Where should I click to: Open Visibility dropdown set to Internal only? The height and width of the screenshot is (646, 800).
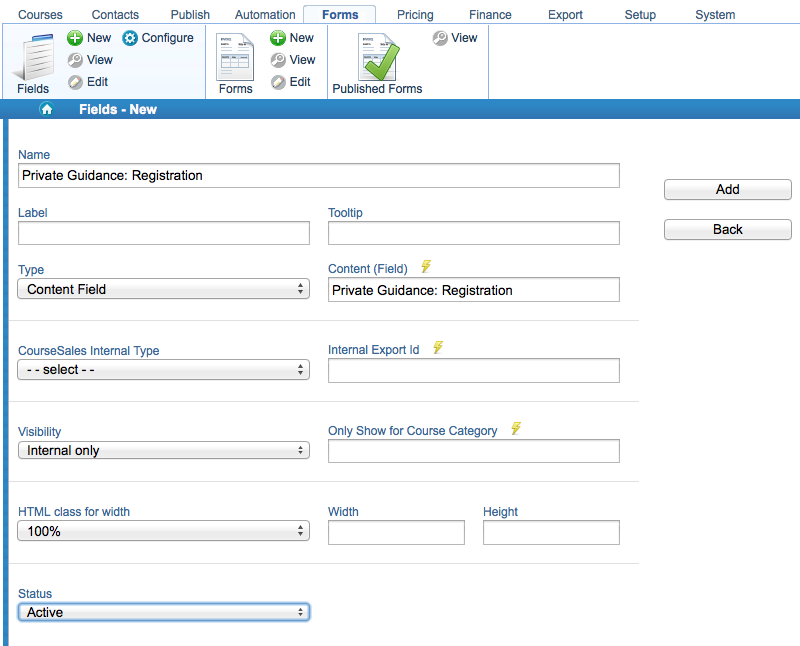coord(164,451)
